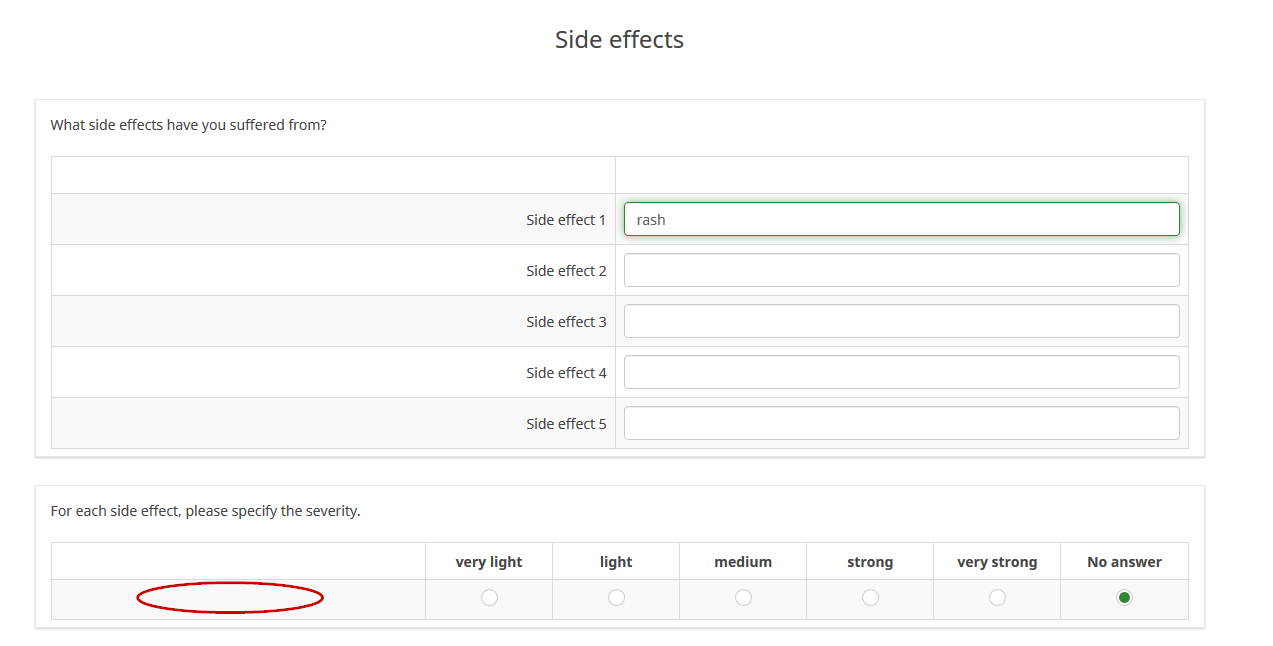Click the "Side effect 3" row label

566,322
